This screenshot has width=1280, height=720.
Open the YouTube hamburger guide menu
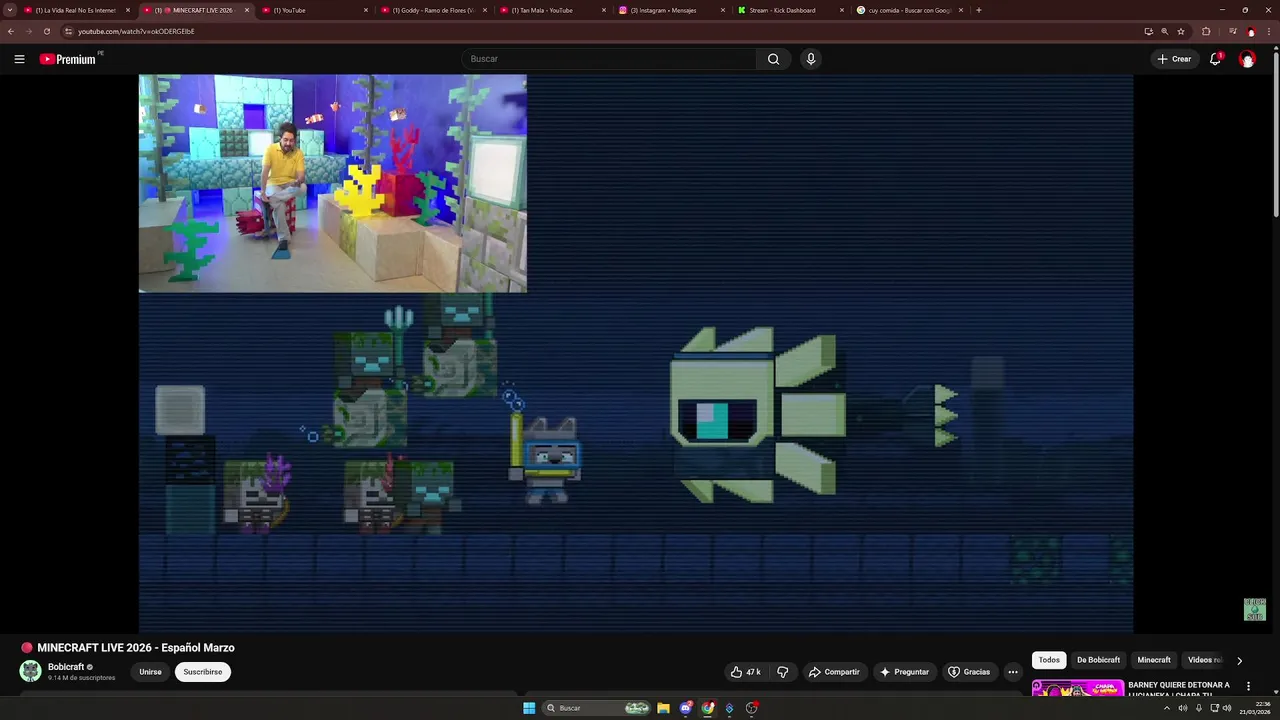[x=19, y=59]
